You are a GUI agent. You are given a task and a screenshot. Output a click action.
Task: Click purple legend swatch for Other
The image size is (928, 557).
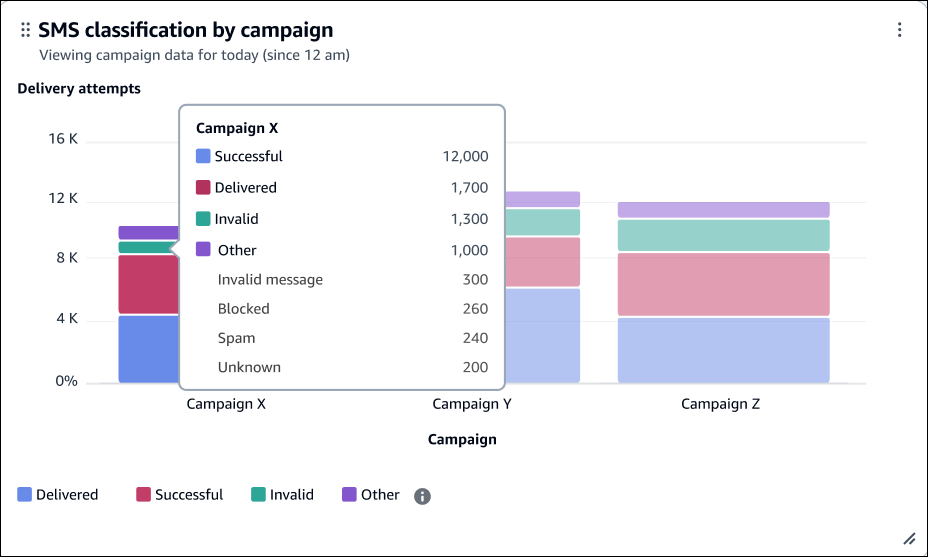click(x=349, y=495)
